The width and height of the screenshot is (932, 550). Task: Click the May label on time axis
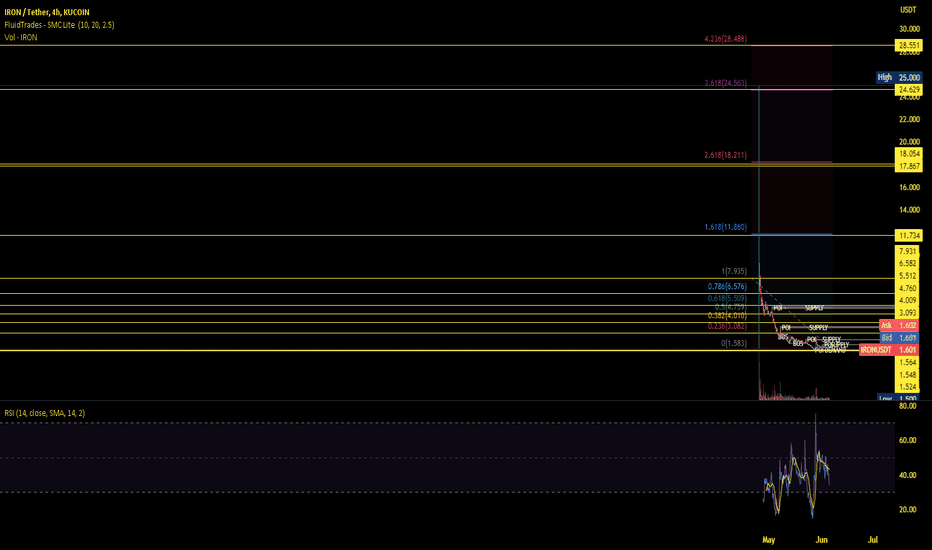tap(769, 540)
